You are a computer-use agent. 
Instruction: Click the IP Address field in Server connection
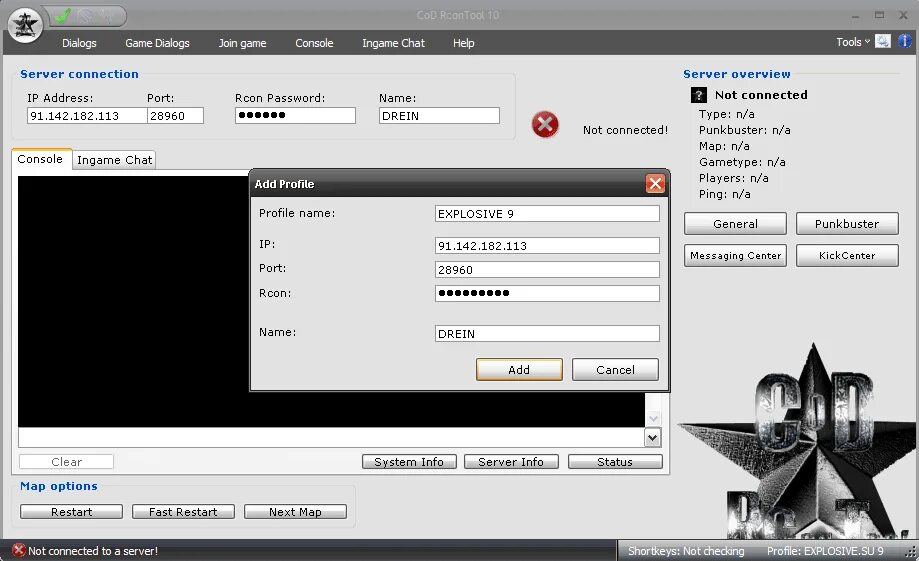point(87,115)
